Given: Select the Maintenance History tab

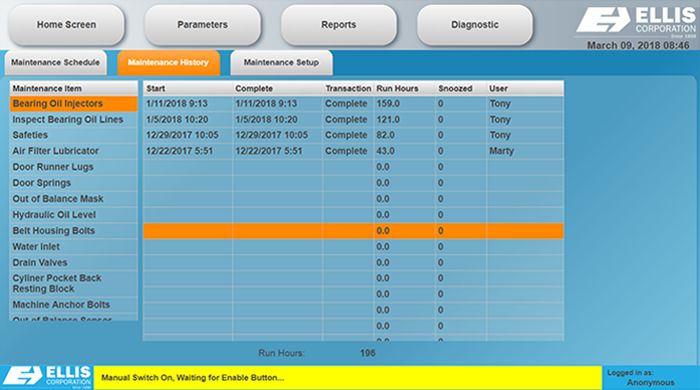Looking at the screenshot, I should (168, 62).
